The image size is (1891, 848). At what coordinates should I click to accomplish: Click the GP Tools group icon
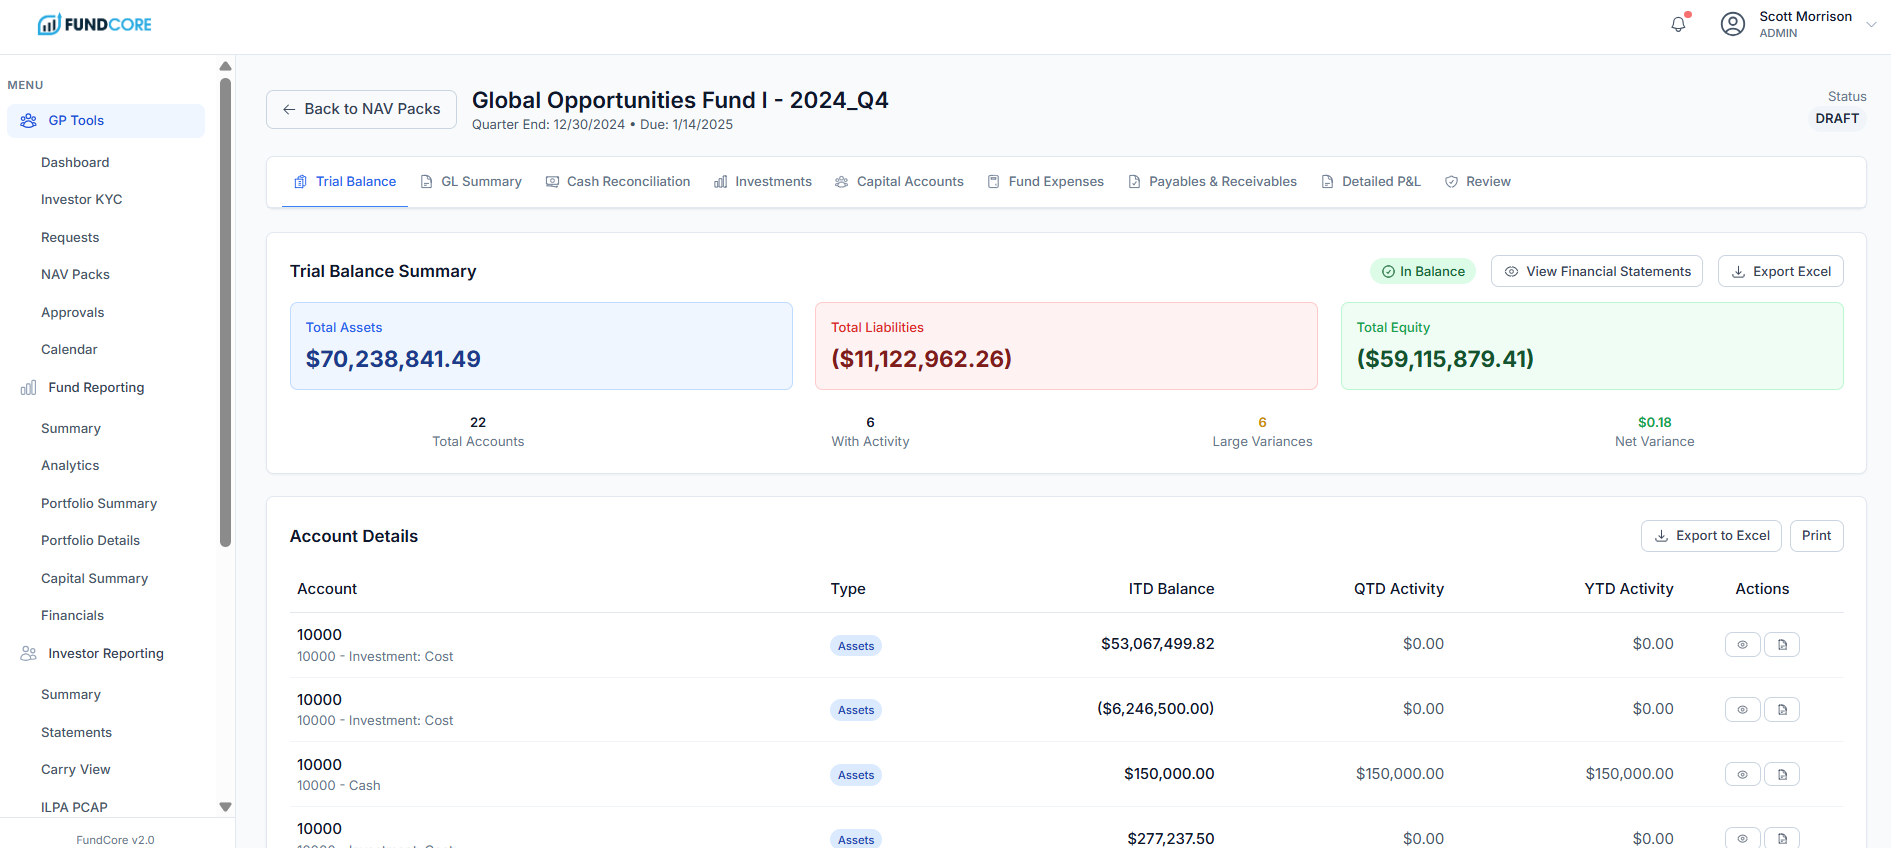tap(28, 121)
